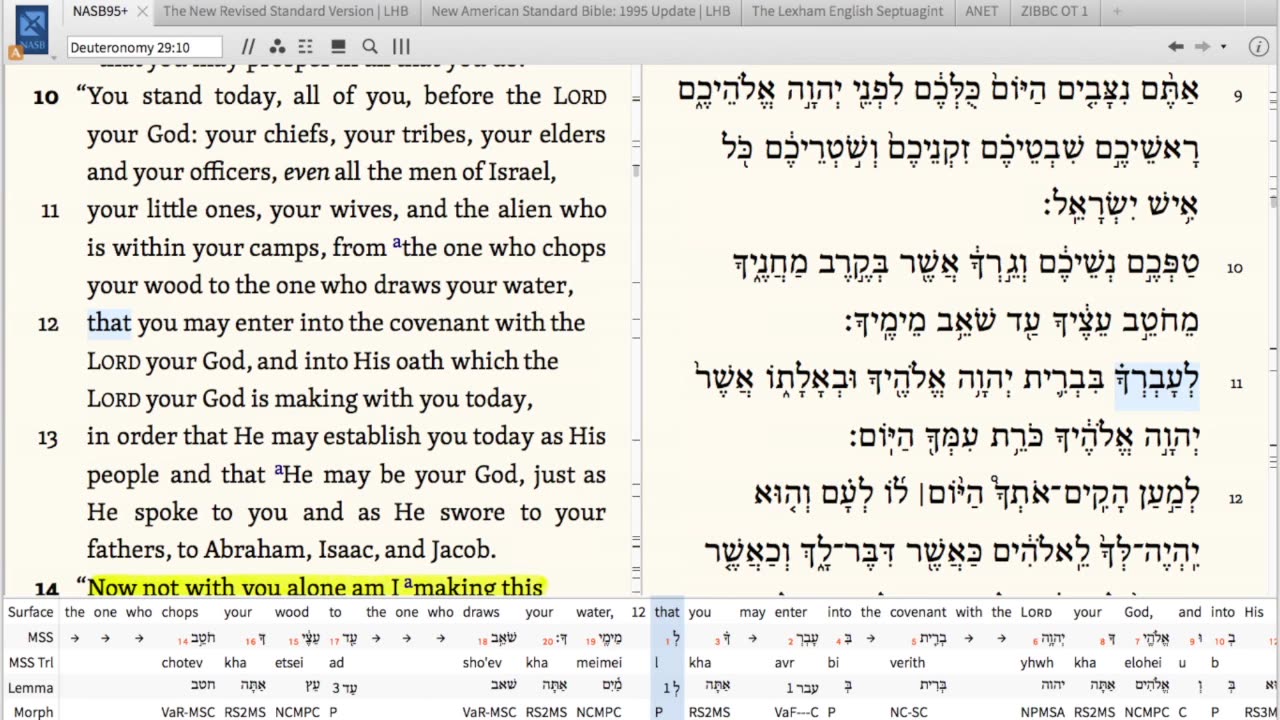Switch to multiple column view icon

click(401, 47)
